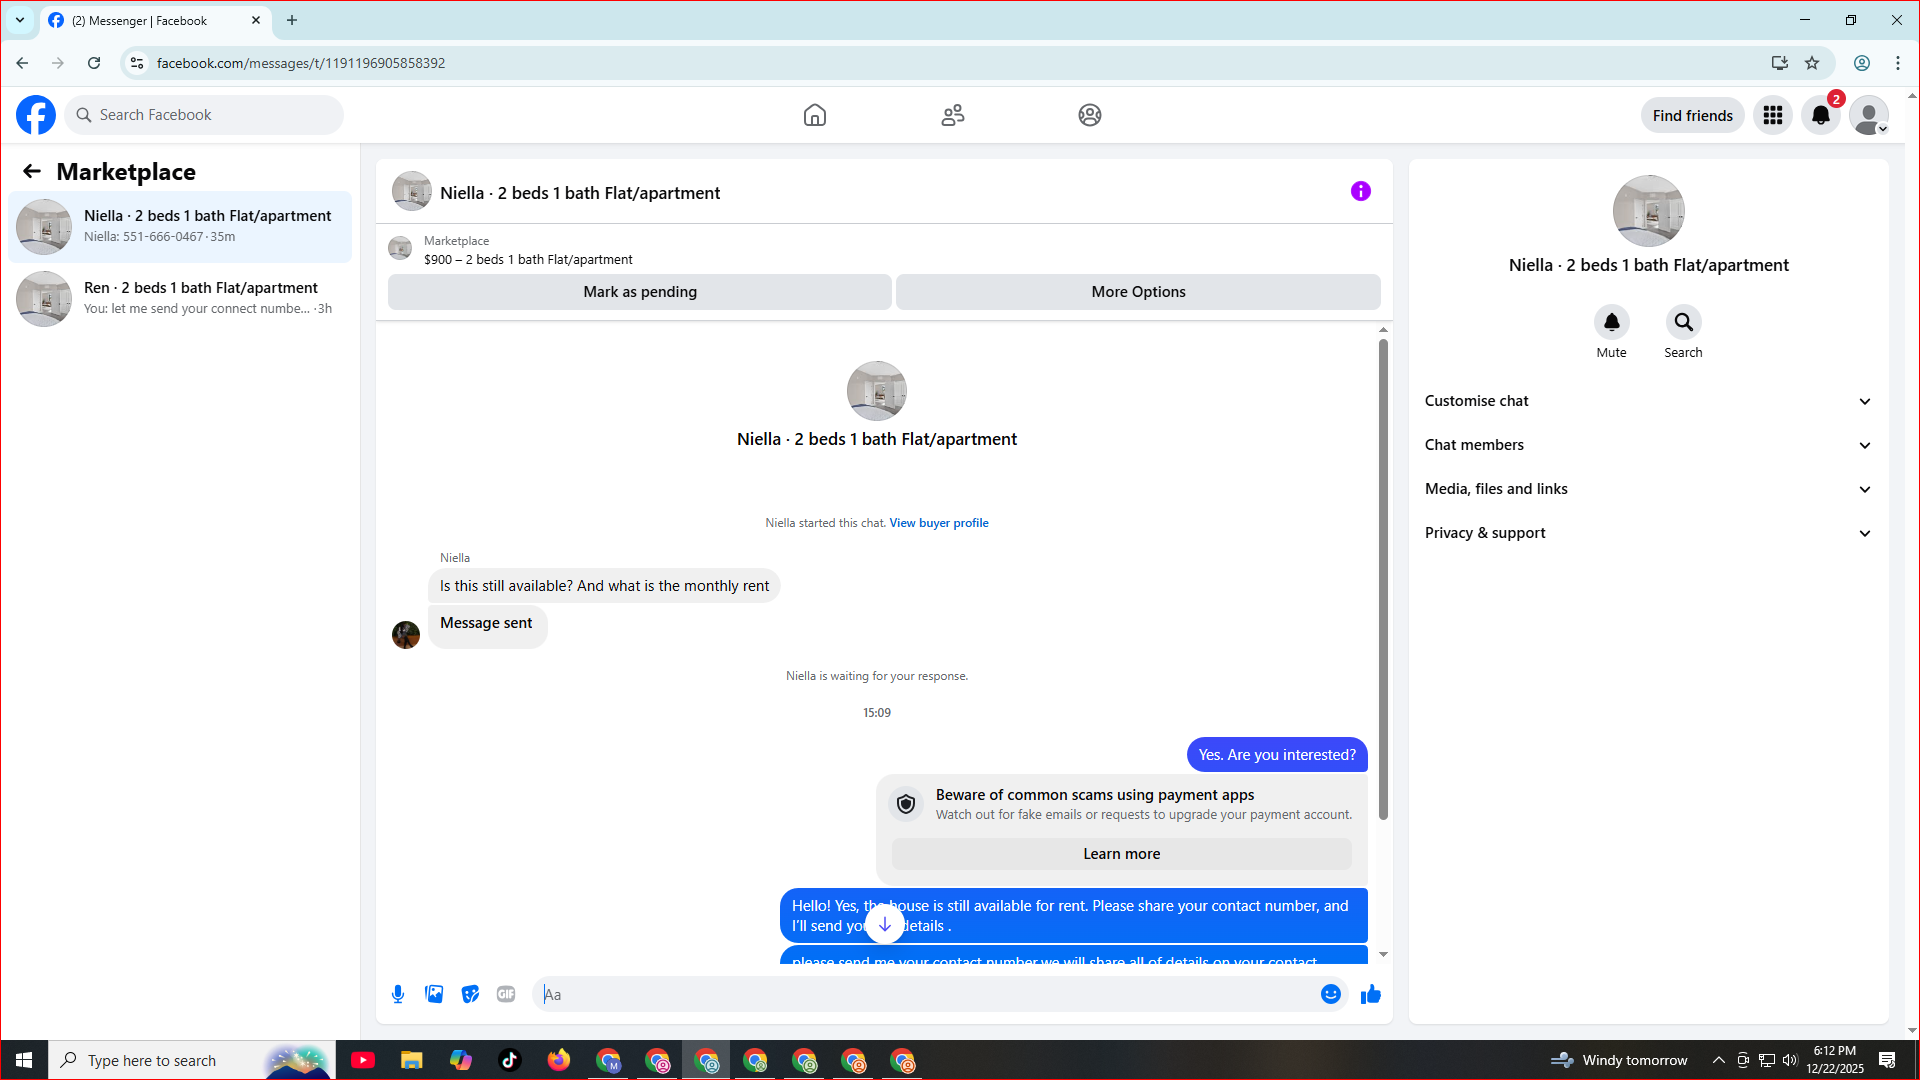Open the View buyer profile link
This screenshot has width=1920, height=1080.
[939, 523]
